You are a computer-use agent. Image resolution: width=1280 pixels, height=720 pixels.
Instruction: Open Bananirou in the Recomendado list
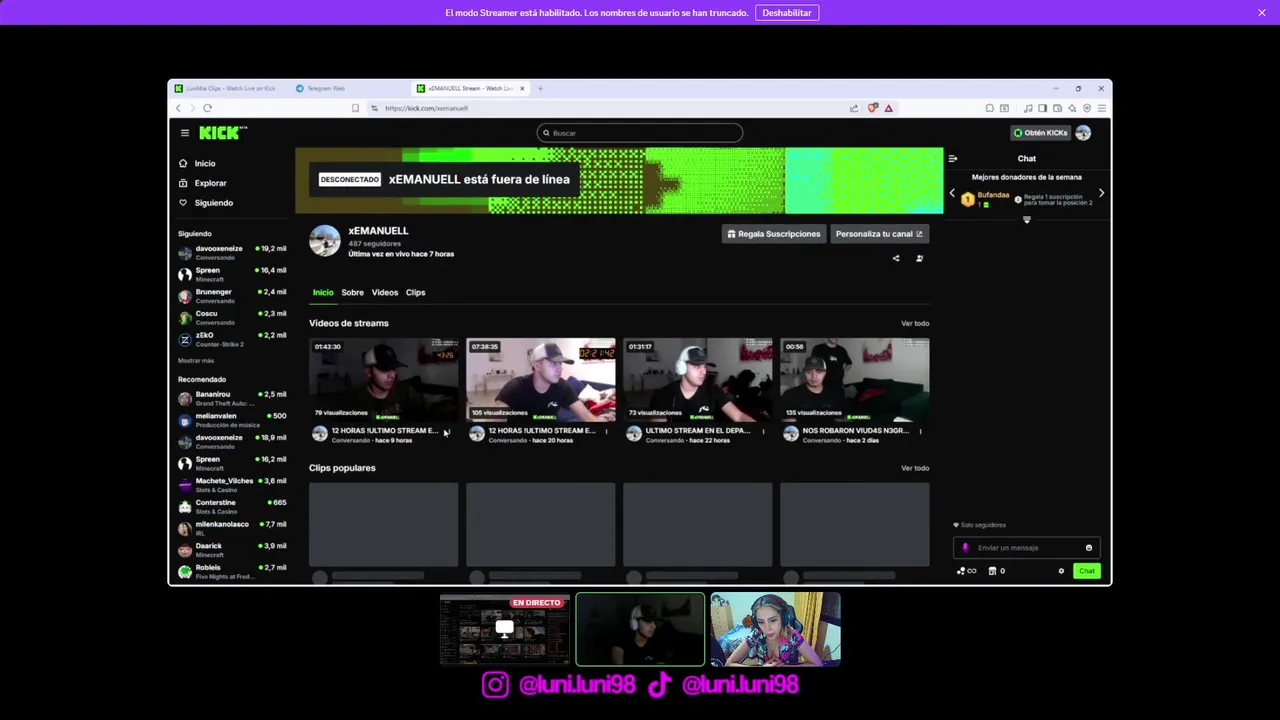click(232, 398)
